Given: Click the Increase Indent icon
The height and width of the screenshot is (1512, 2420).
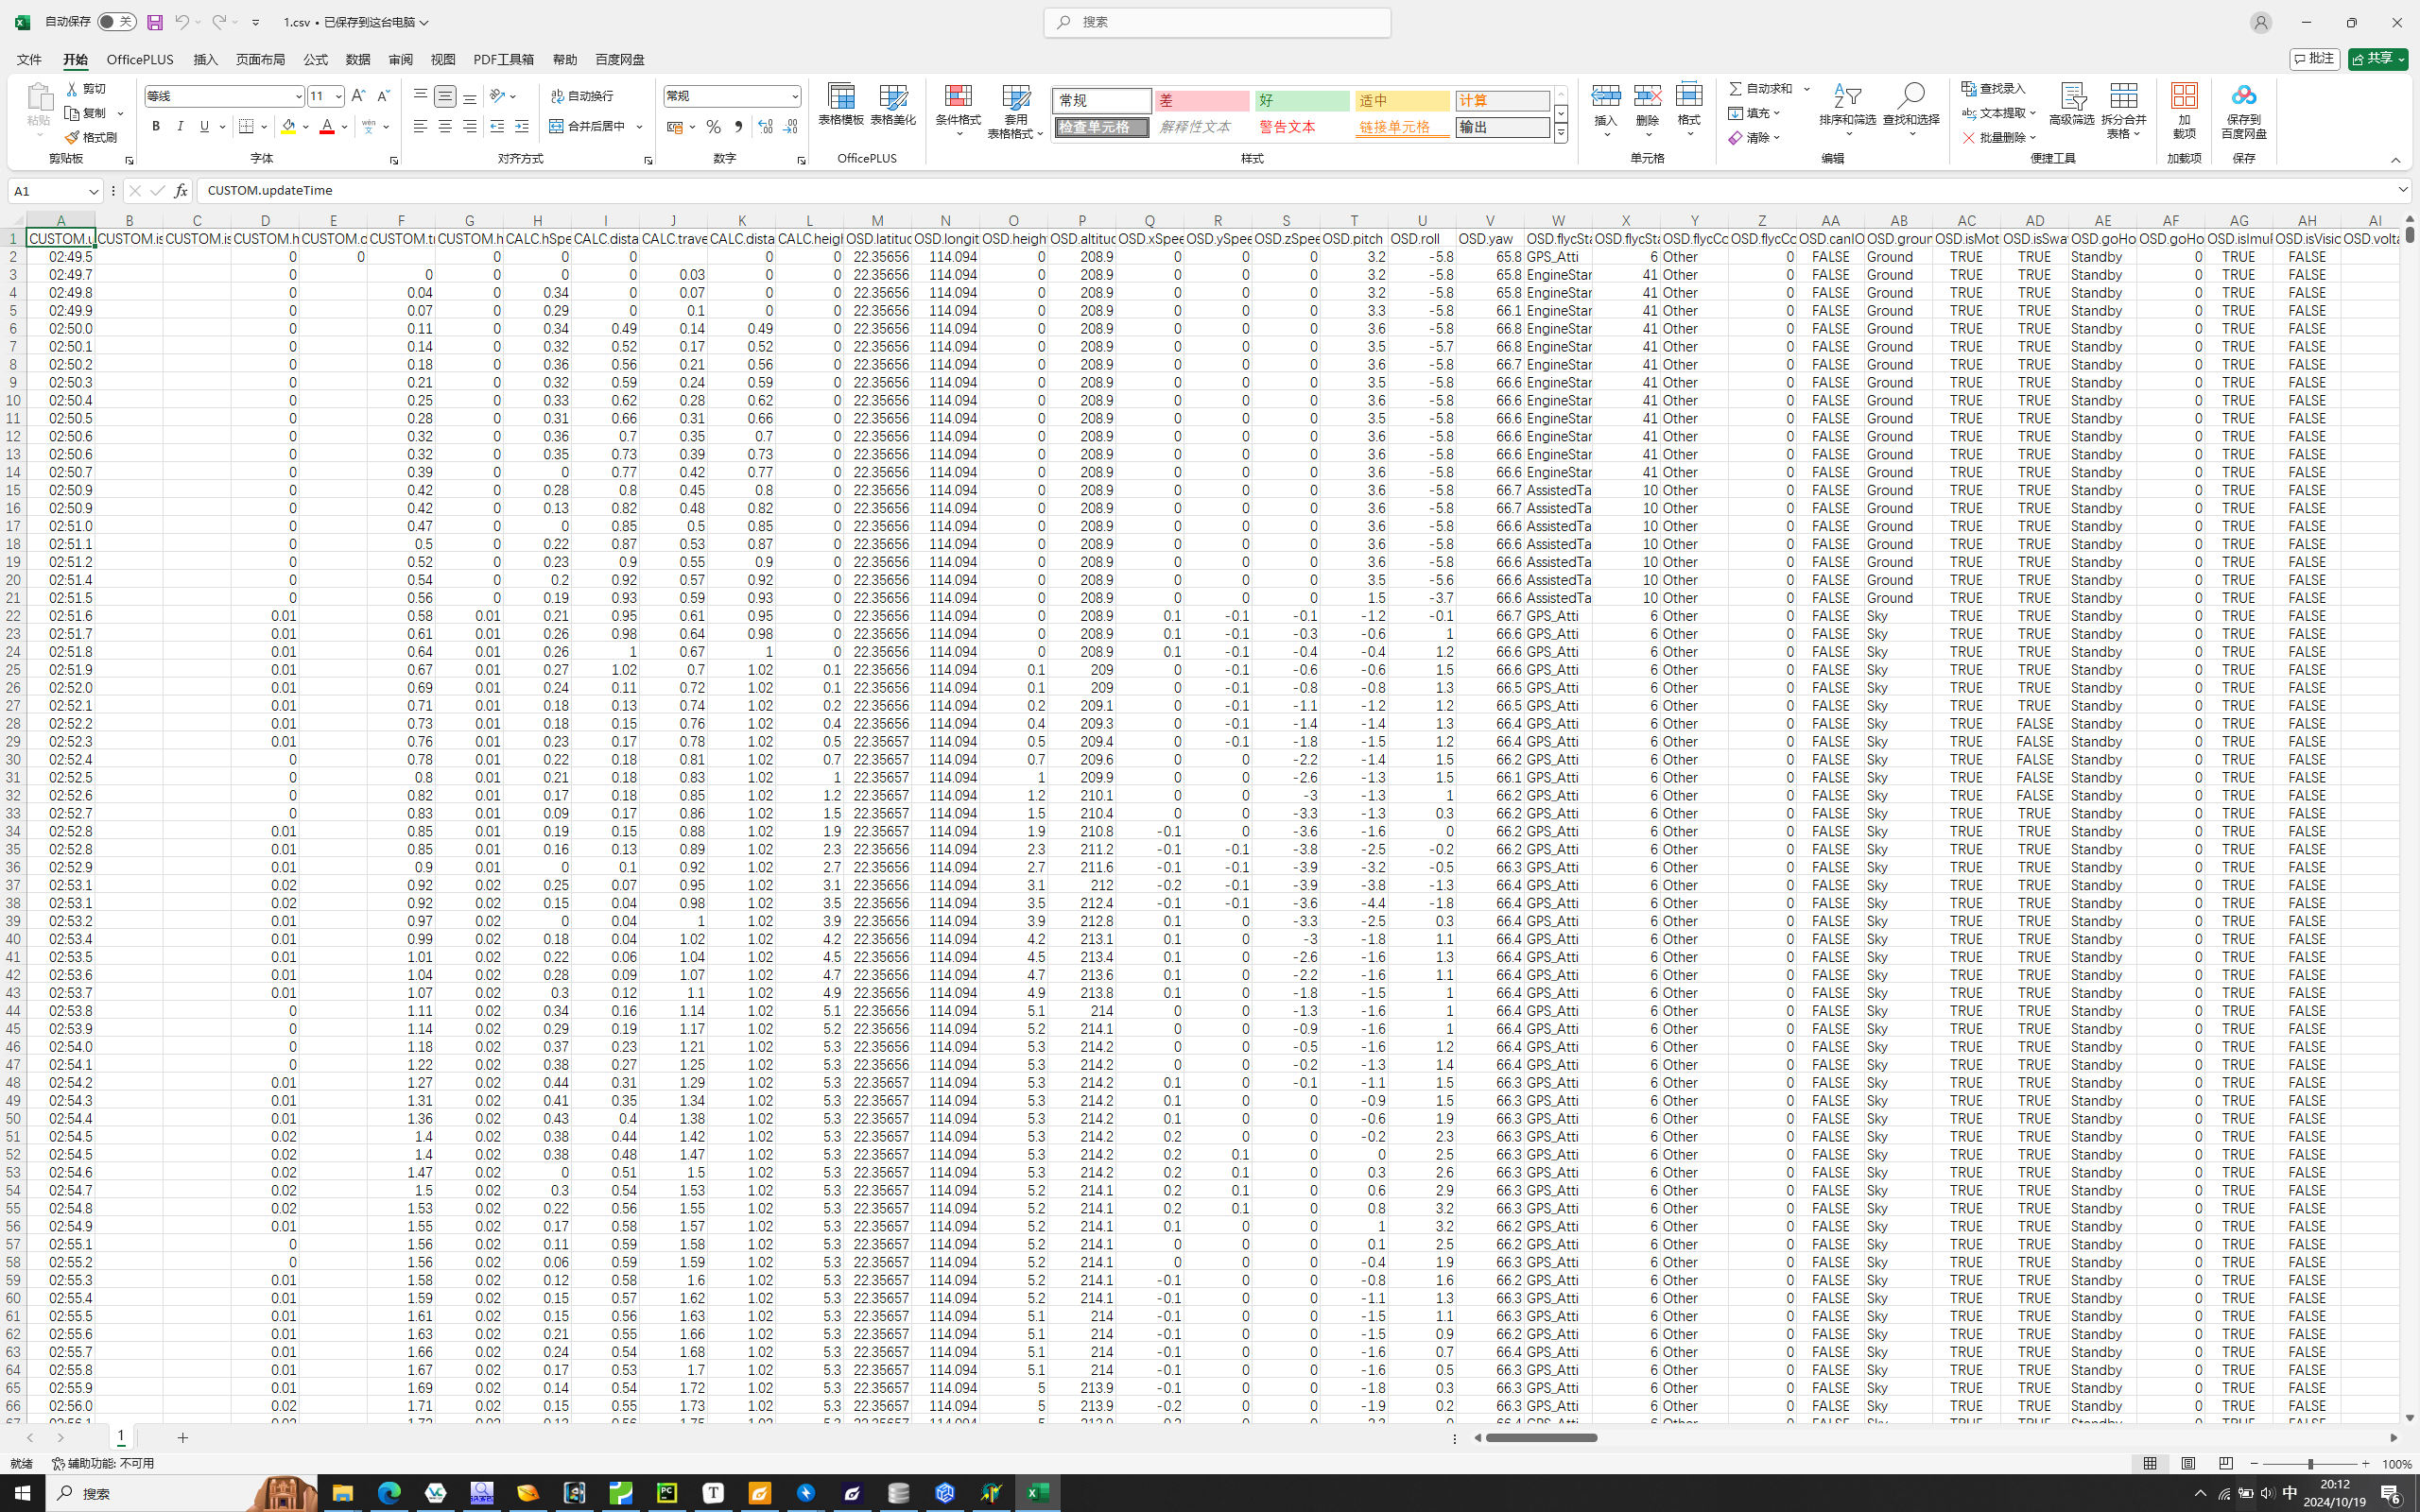Looking at the screenshot, I should pyautogui.click(x=522, y=126).
